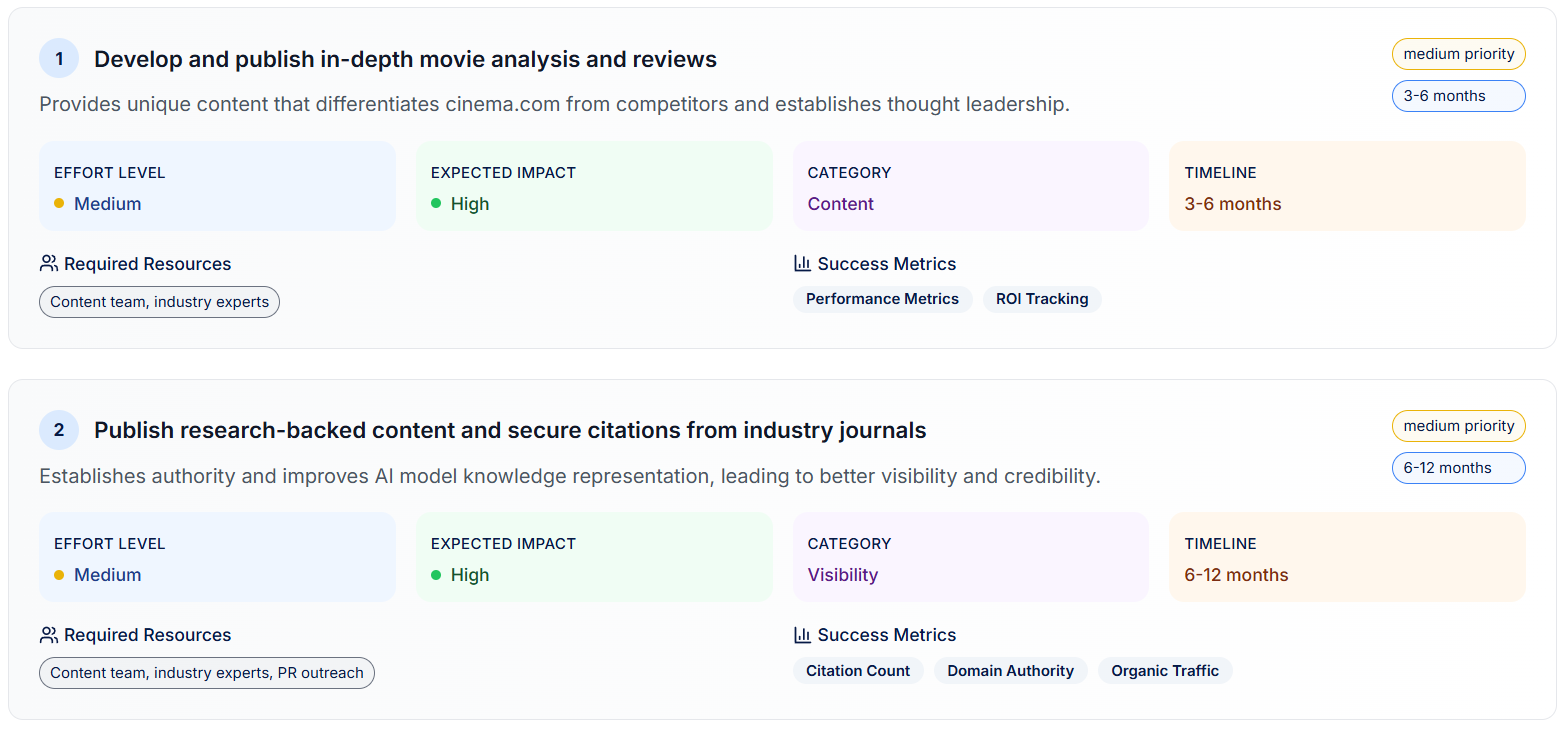1567x734 pixels.
Task: Click the Organic Traffic metric tag
Action: pos(1165,671)
